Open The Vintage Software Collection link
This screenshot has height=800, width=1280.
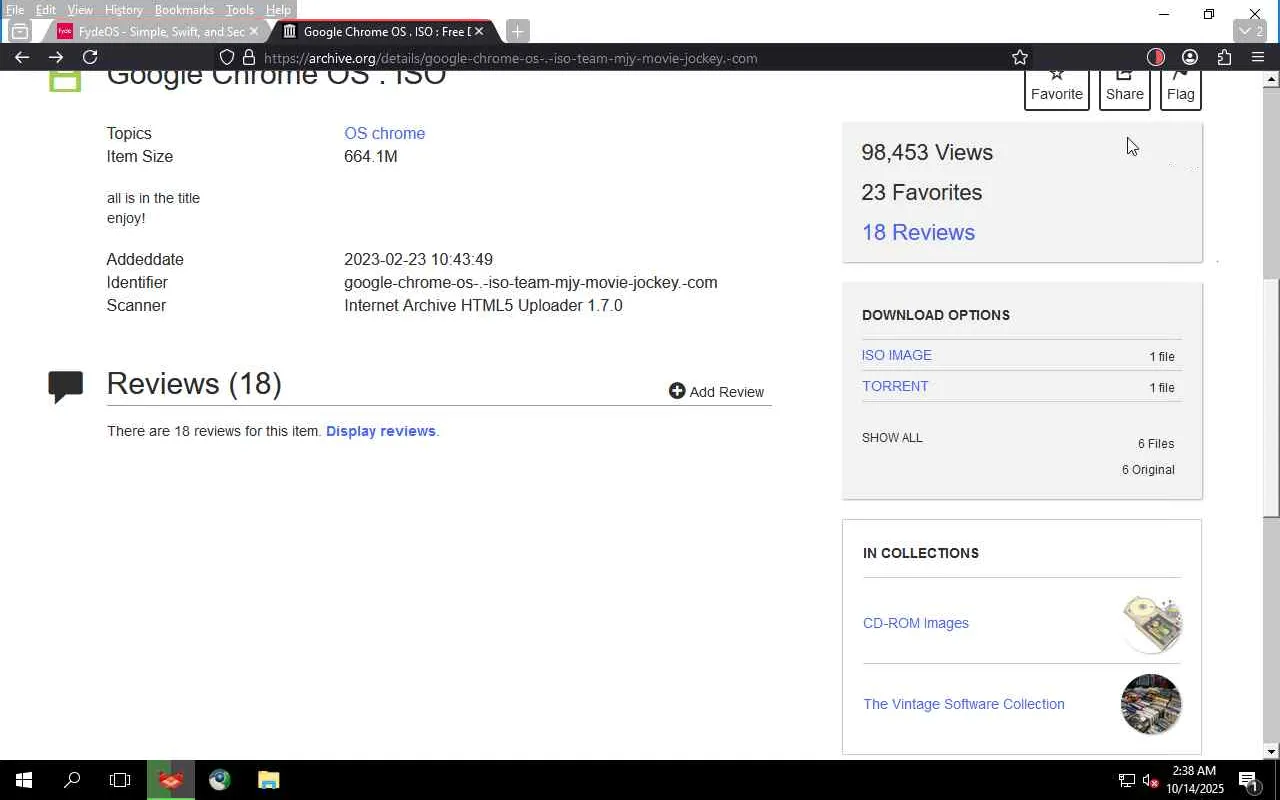[964, 704]
